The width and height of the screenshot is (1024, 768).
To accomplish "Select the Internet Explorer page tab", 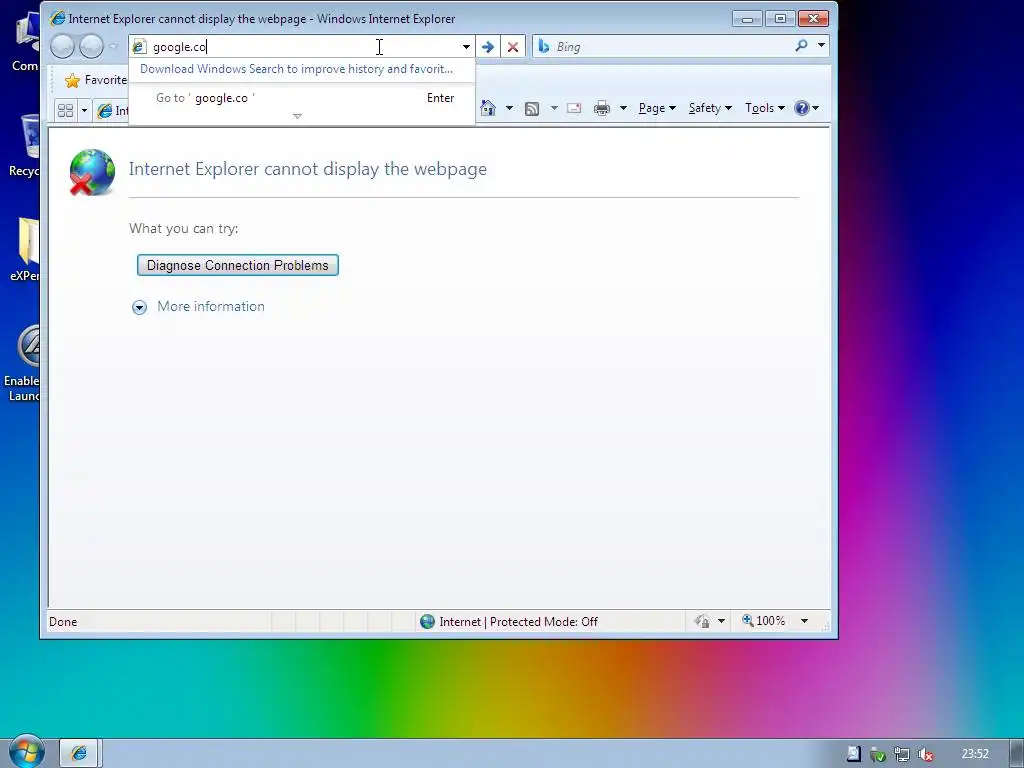I will click(x=112, y=110).
